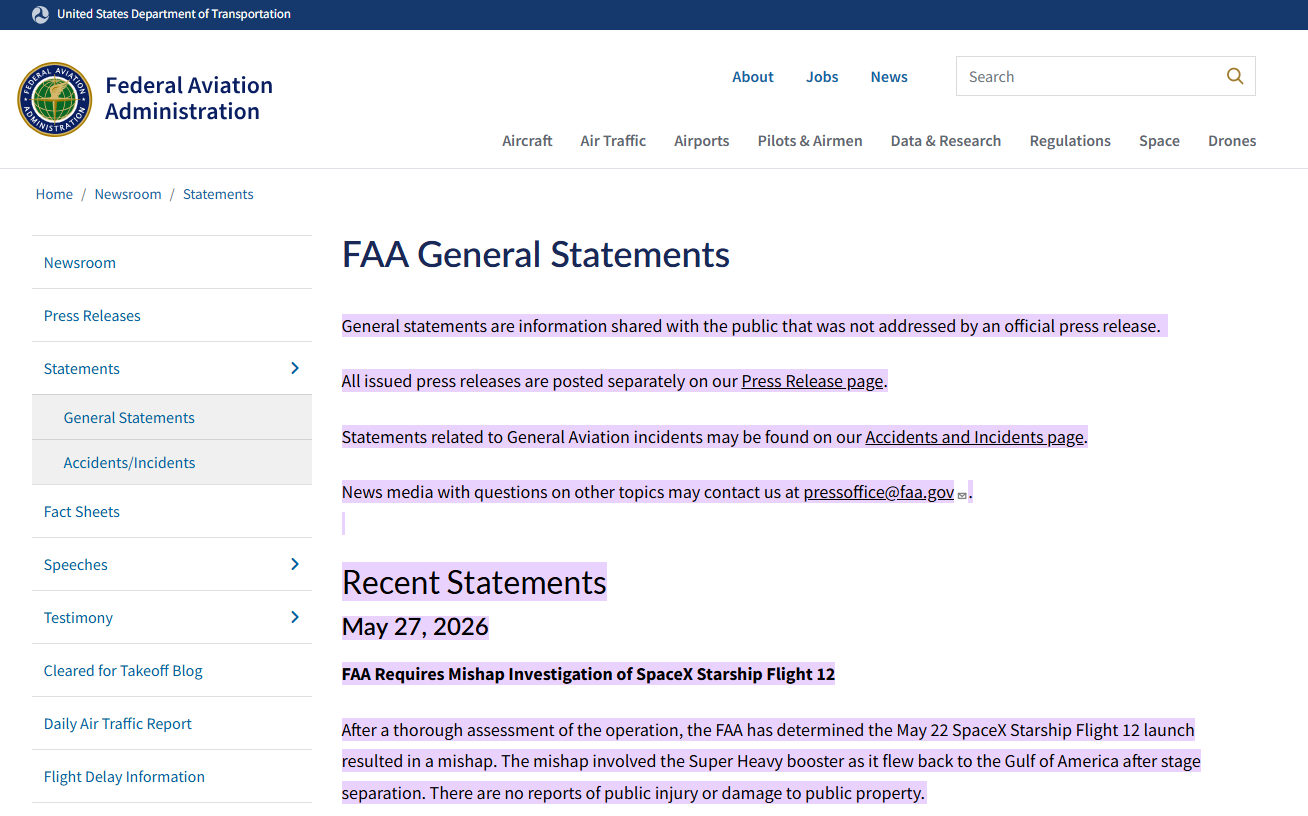The image size is (1308, 816).
Task: Expand the Testimony sidebar chevron
Action: pos(294,617)
